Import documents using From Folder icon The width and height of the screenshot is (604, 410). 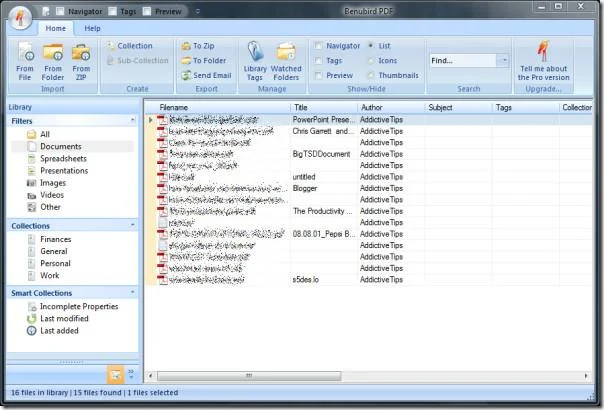[53, 61]
